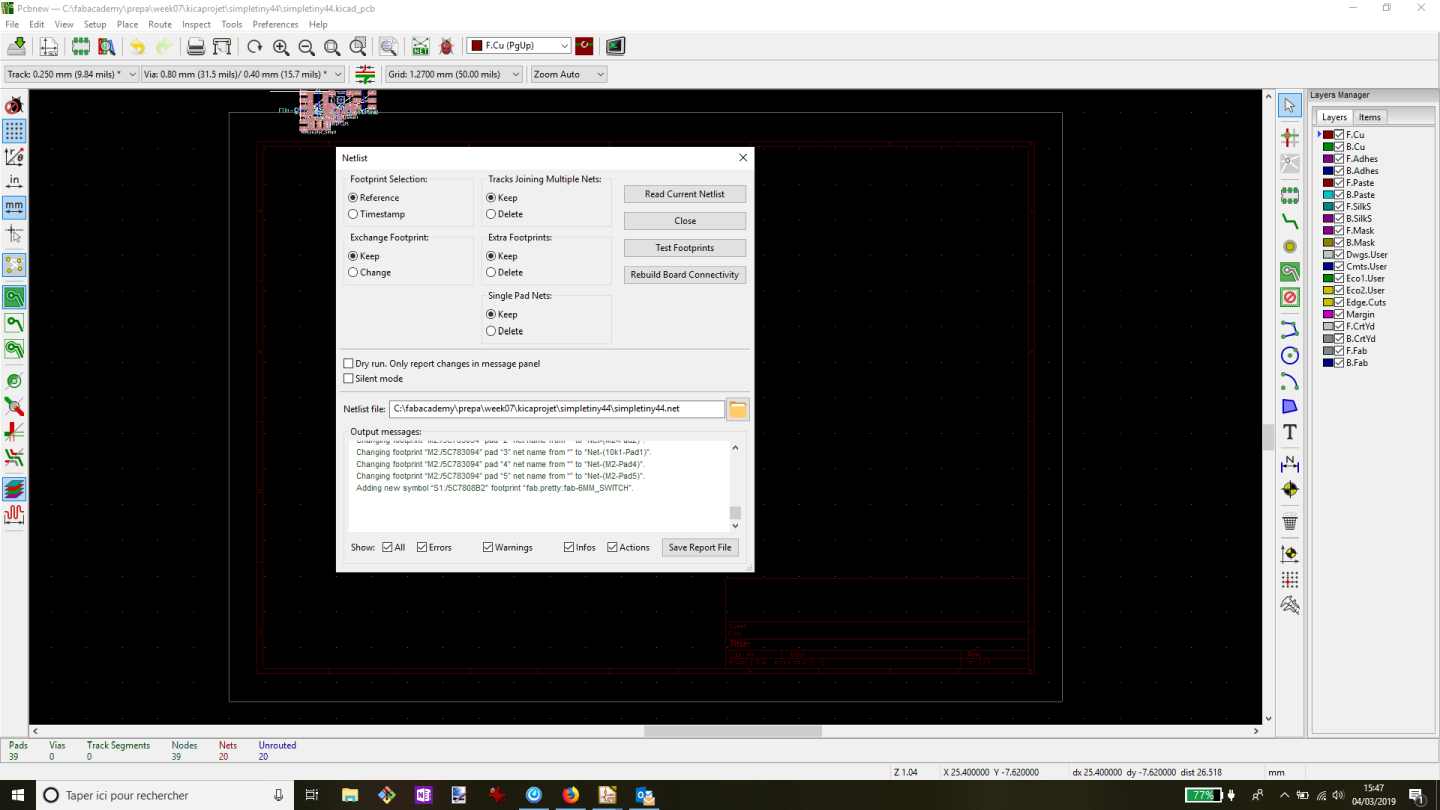The height and width of the screenshot is (810, 1440).
Task: Select the delete items trash tool
Action: coord(1290,522)
